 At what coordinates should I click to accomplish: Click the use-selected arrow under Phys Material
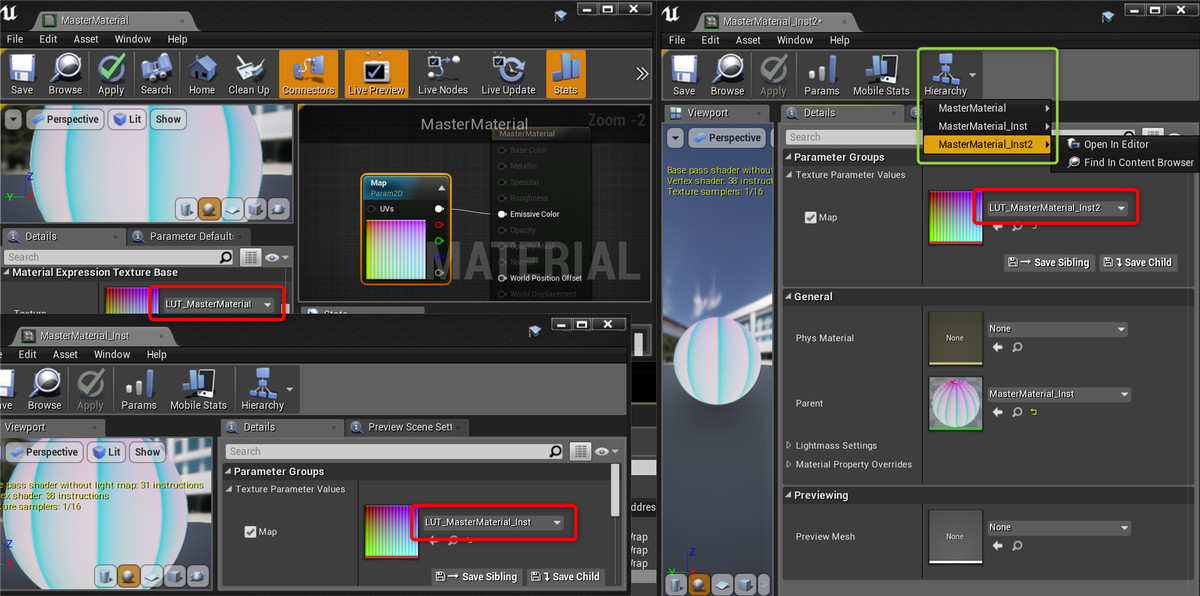(997, 347)
